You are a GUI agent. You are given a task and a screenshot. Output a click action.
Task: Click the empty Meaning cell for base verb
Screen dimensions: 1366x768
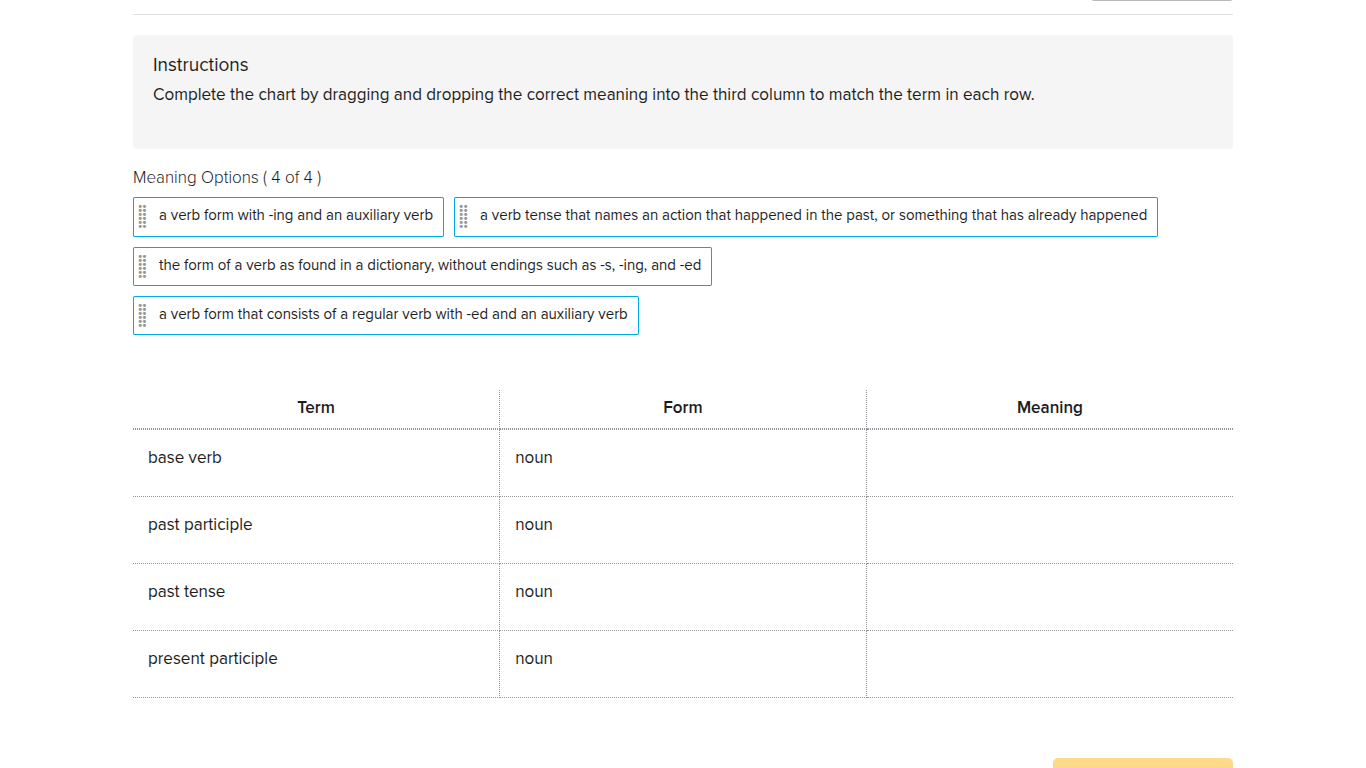(x=1049, y=462)
